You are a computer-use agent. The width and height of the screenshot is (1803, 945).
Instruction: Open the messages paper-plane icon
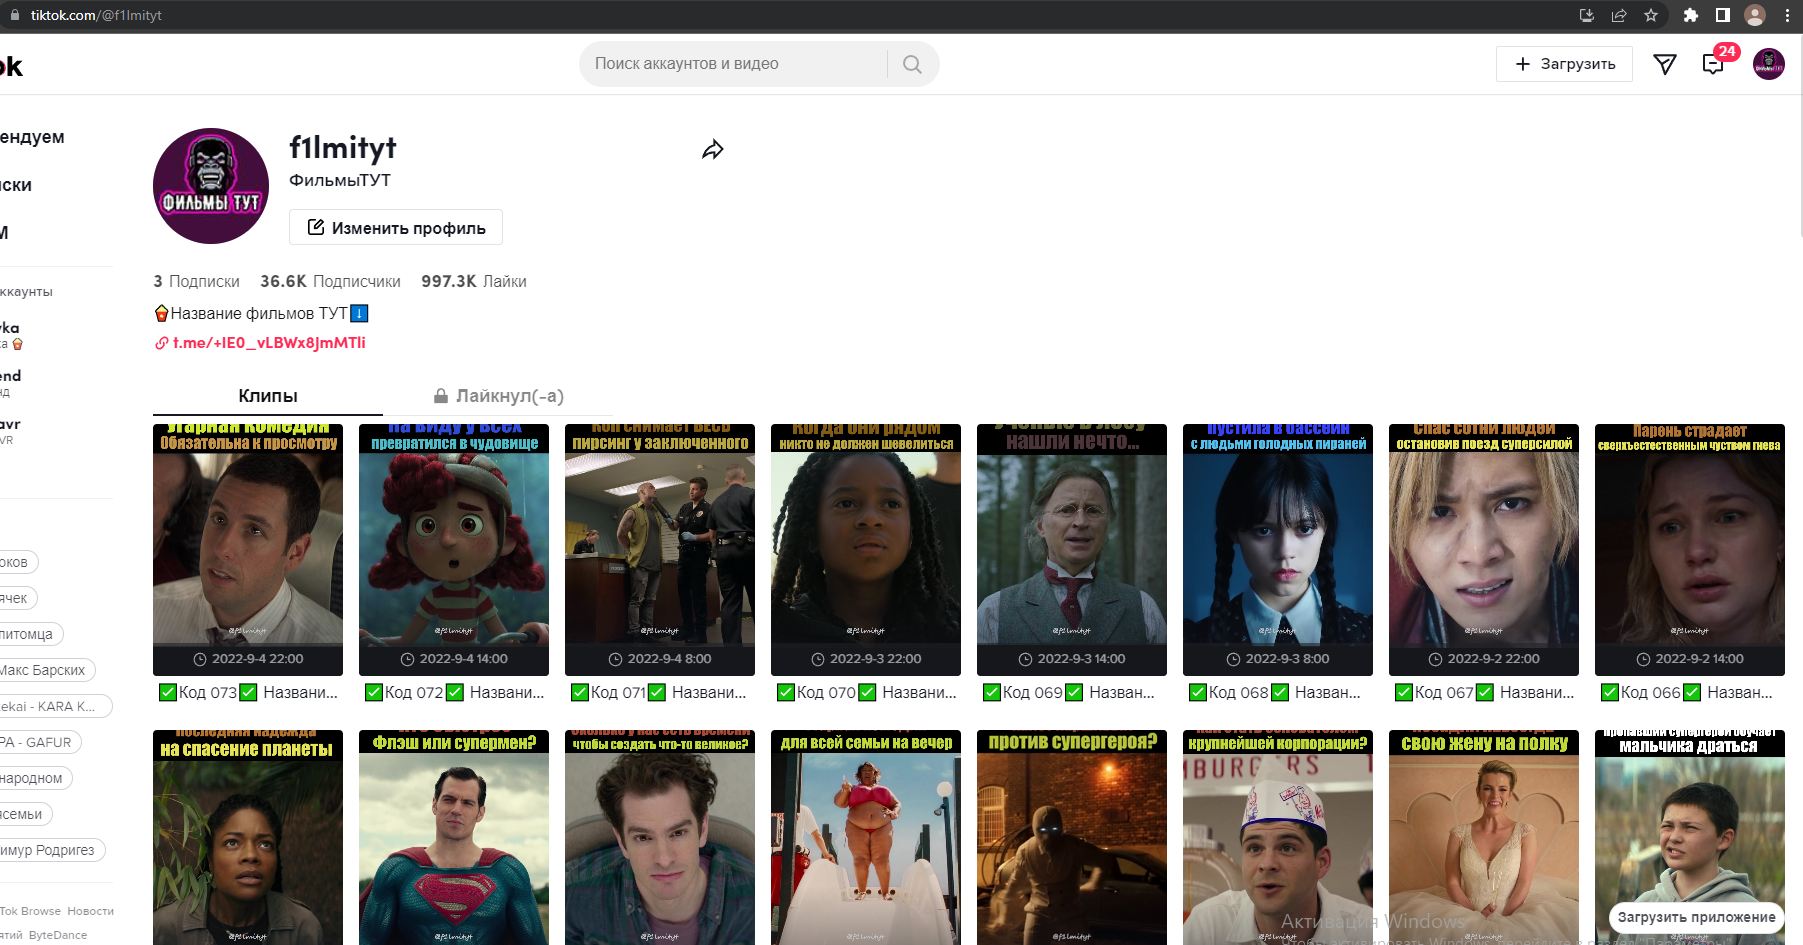1665,64
